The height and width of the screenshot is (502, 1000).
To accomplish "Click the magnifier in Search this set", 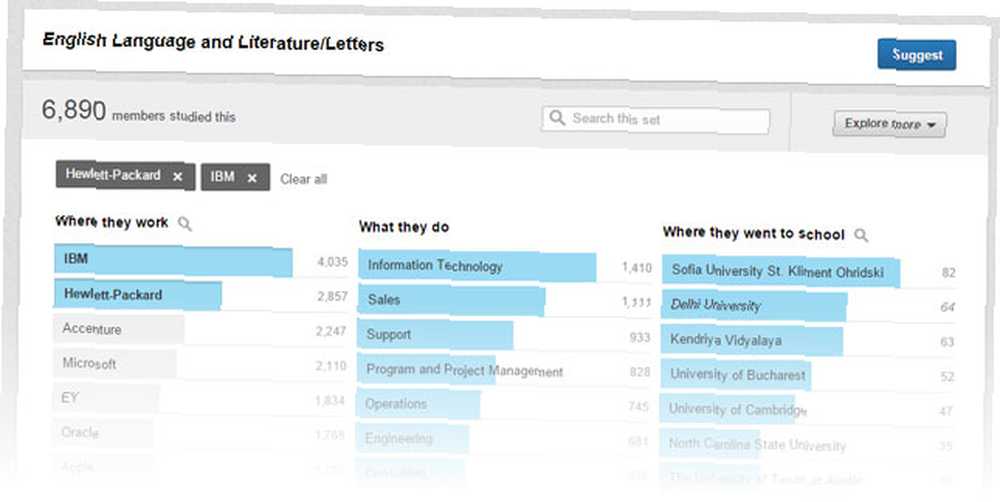I will tap(557, 118).
